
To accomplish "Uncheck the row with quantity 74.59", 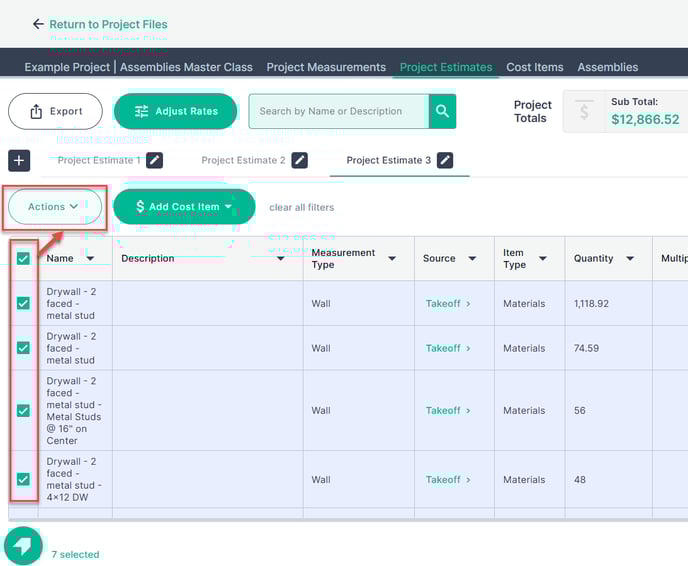I will tap(23, 348).
